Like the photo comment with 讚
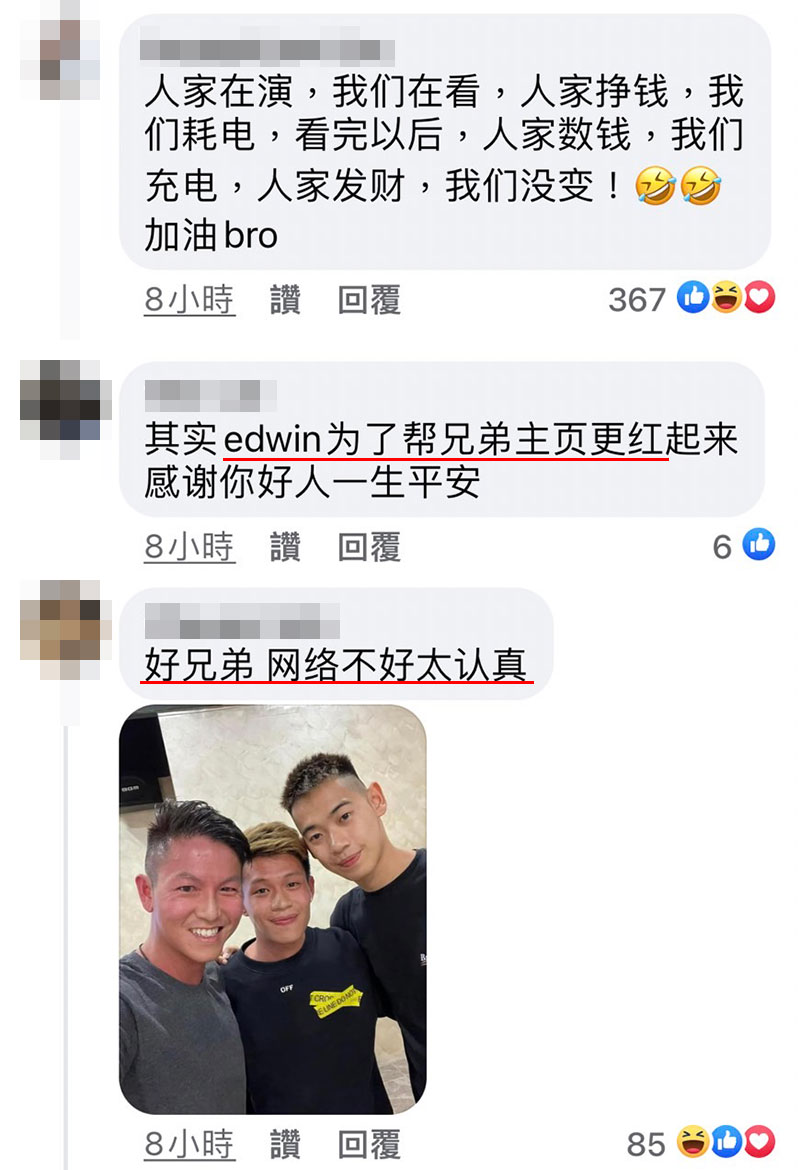The height and width of the screenshot is (1170, 800). click(285, 1144)
